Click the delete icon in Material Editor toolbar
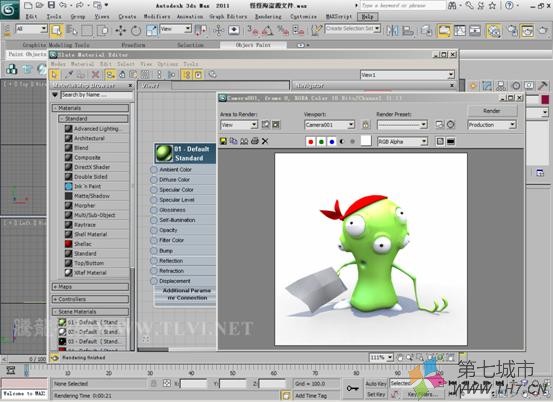553x402 pixels. pos(95,74)
